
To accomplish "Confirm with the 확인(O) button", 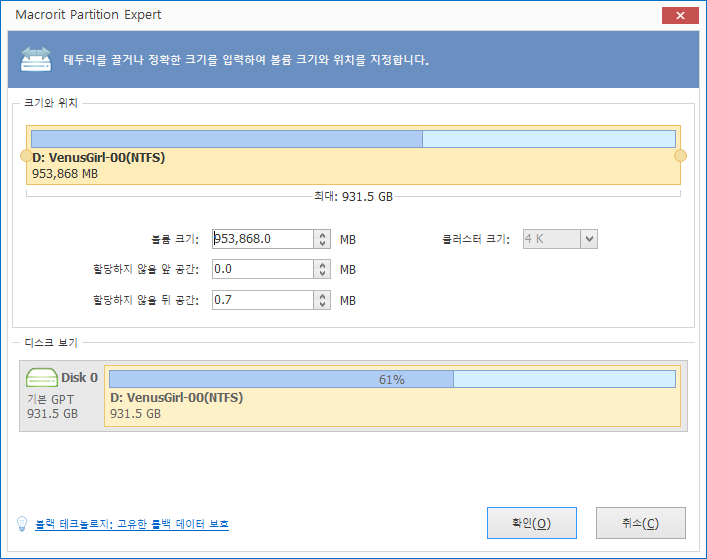I will coord(532,523).
